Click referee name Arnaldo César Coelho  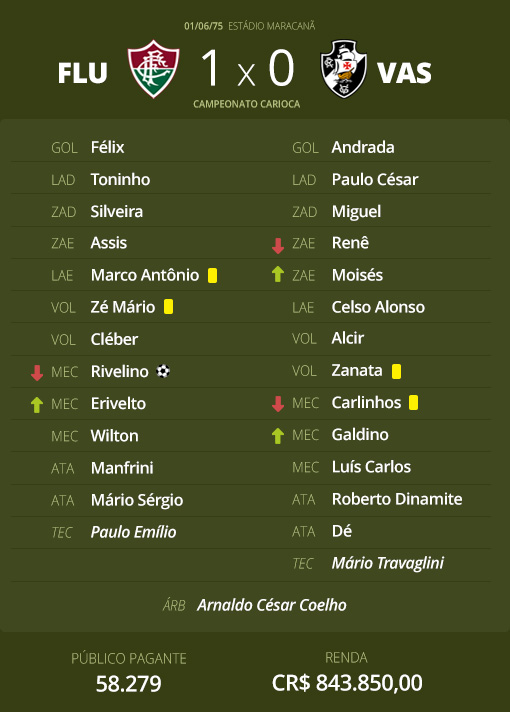(272, 605)
